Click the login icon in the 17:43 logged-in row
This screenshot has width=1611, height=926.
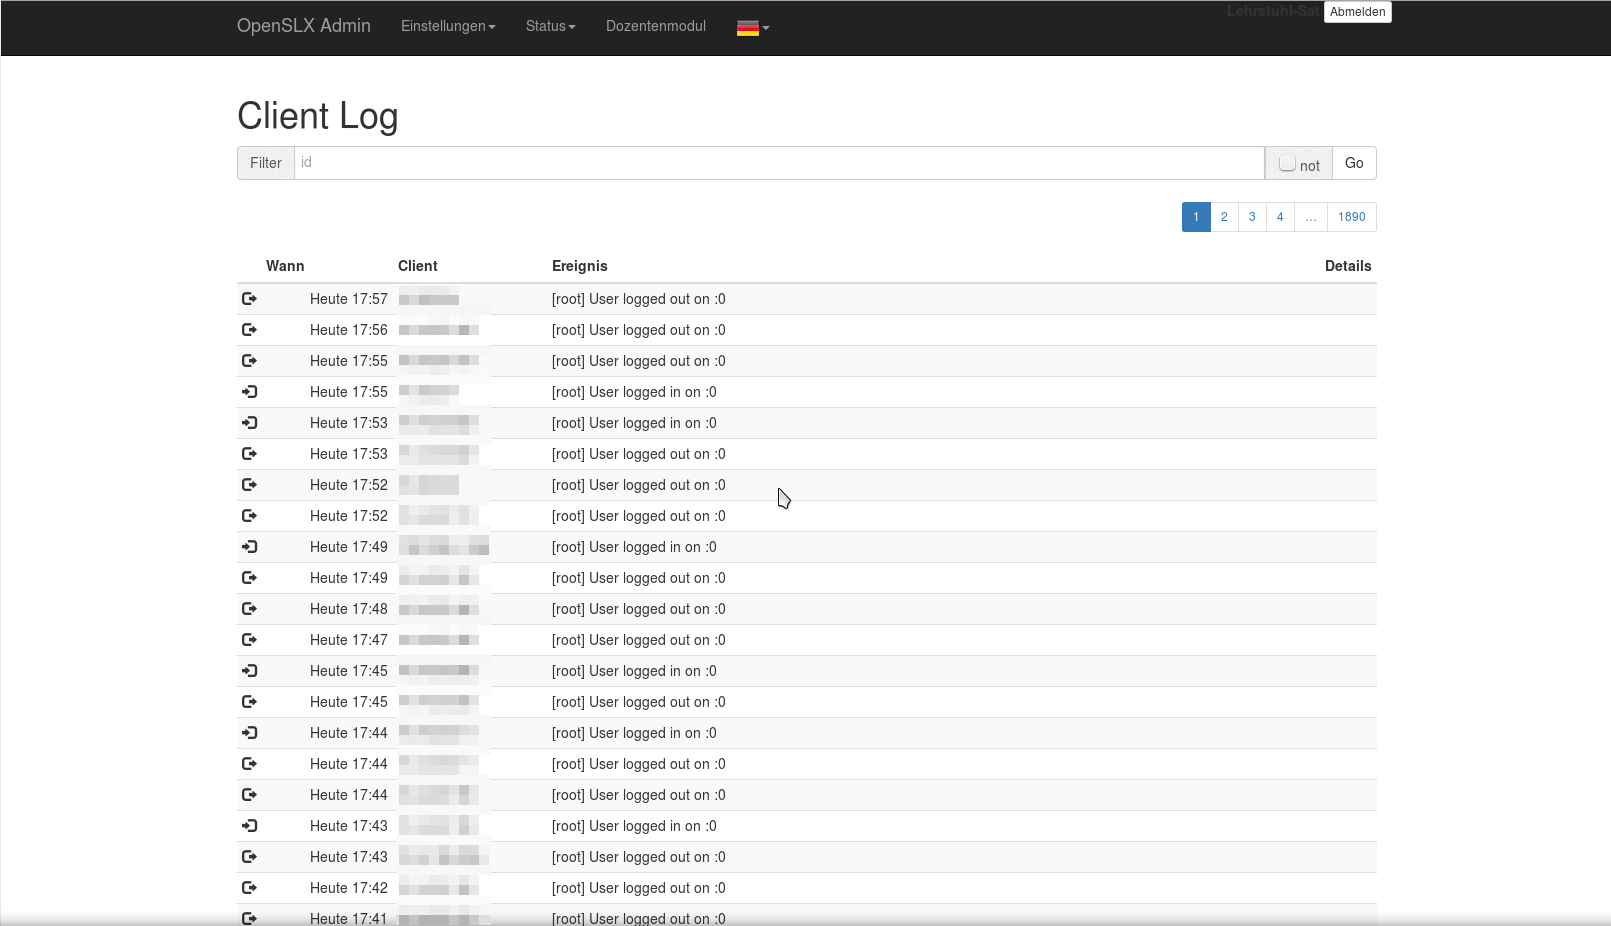[249, 826]
